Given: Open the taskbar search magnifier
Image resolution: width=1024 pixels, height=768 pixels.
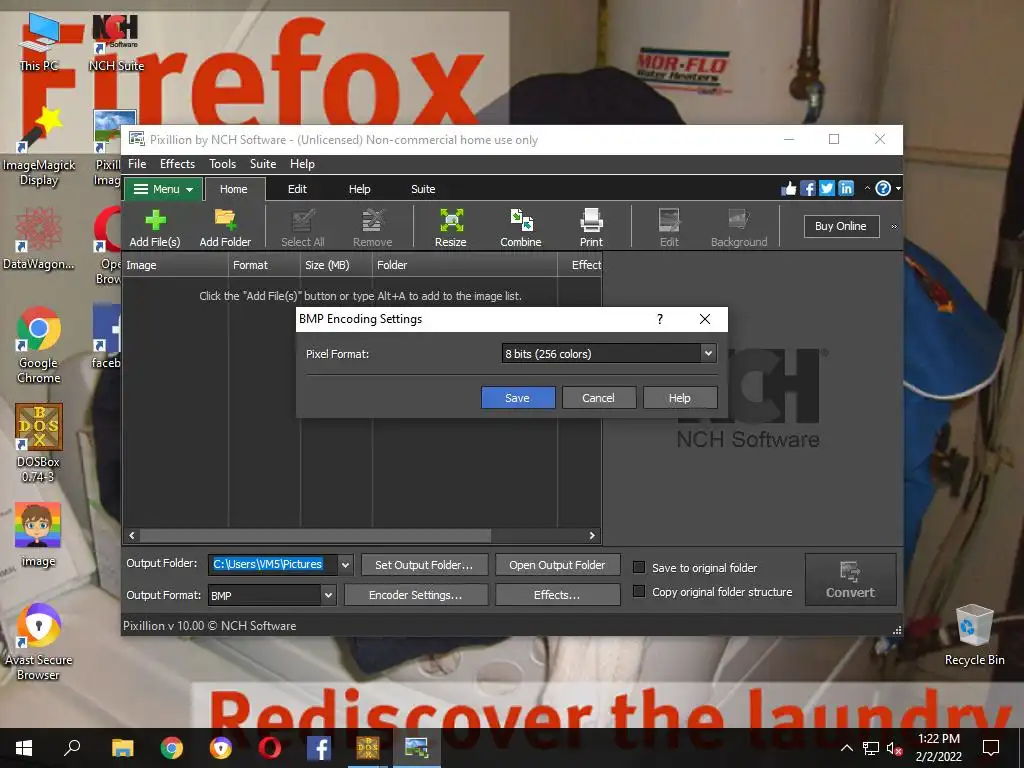Looking at the screenshot, I should coord(72,748).
